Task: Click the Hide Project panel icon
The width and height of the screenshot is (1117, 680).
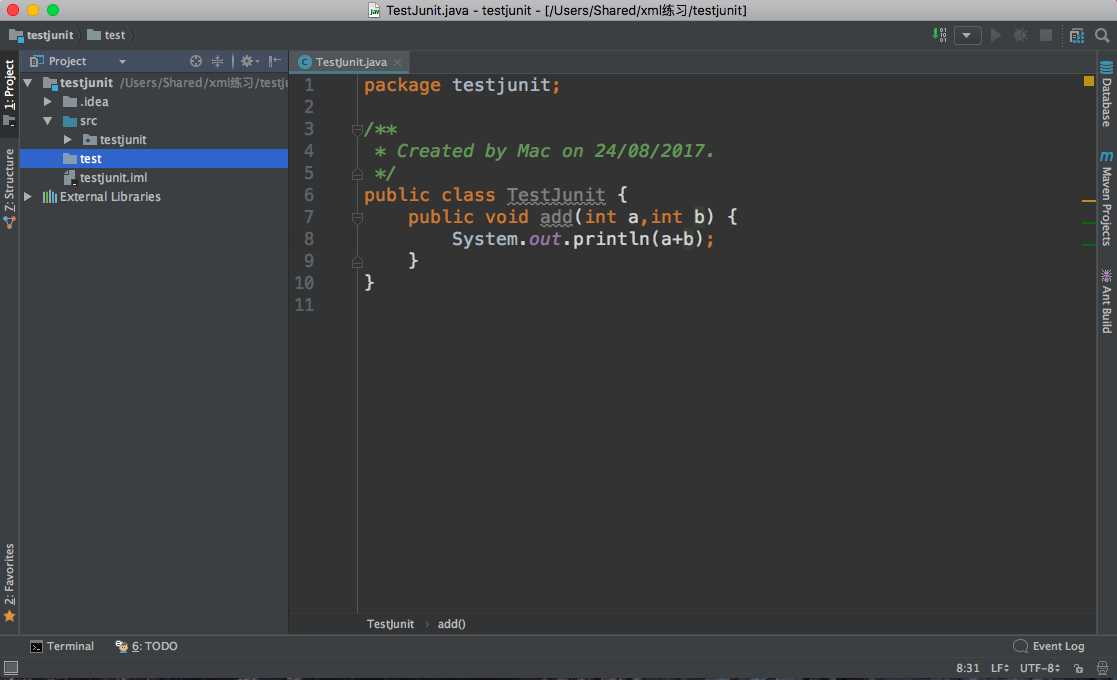Action: point(274,61)
